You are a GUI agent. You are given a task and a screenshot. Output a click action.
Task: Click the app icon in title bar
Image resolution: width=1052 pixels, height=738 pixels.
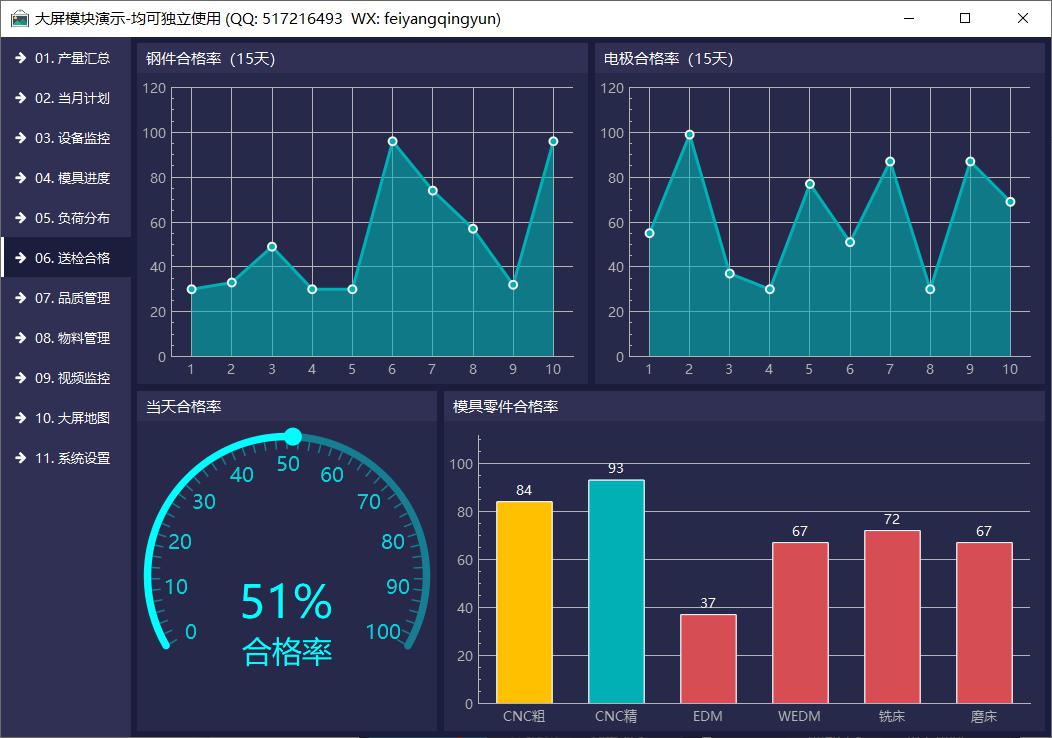[x=19, y=18]
